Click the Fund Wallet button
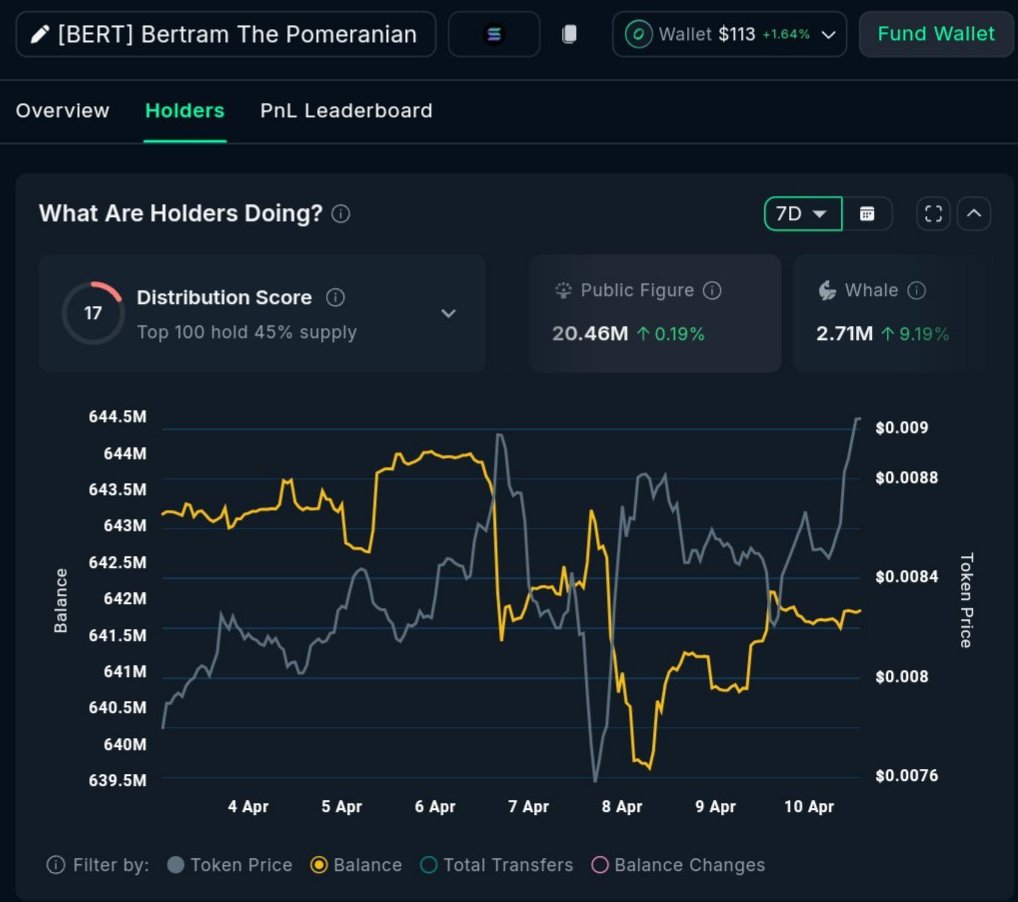The width and height of the screenshot is (1018, 902). [x=936, y=34]
